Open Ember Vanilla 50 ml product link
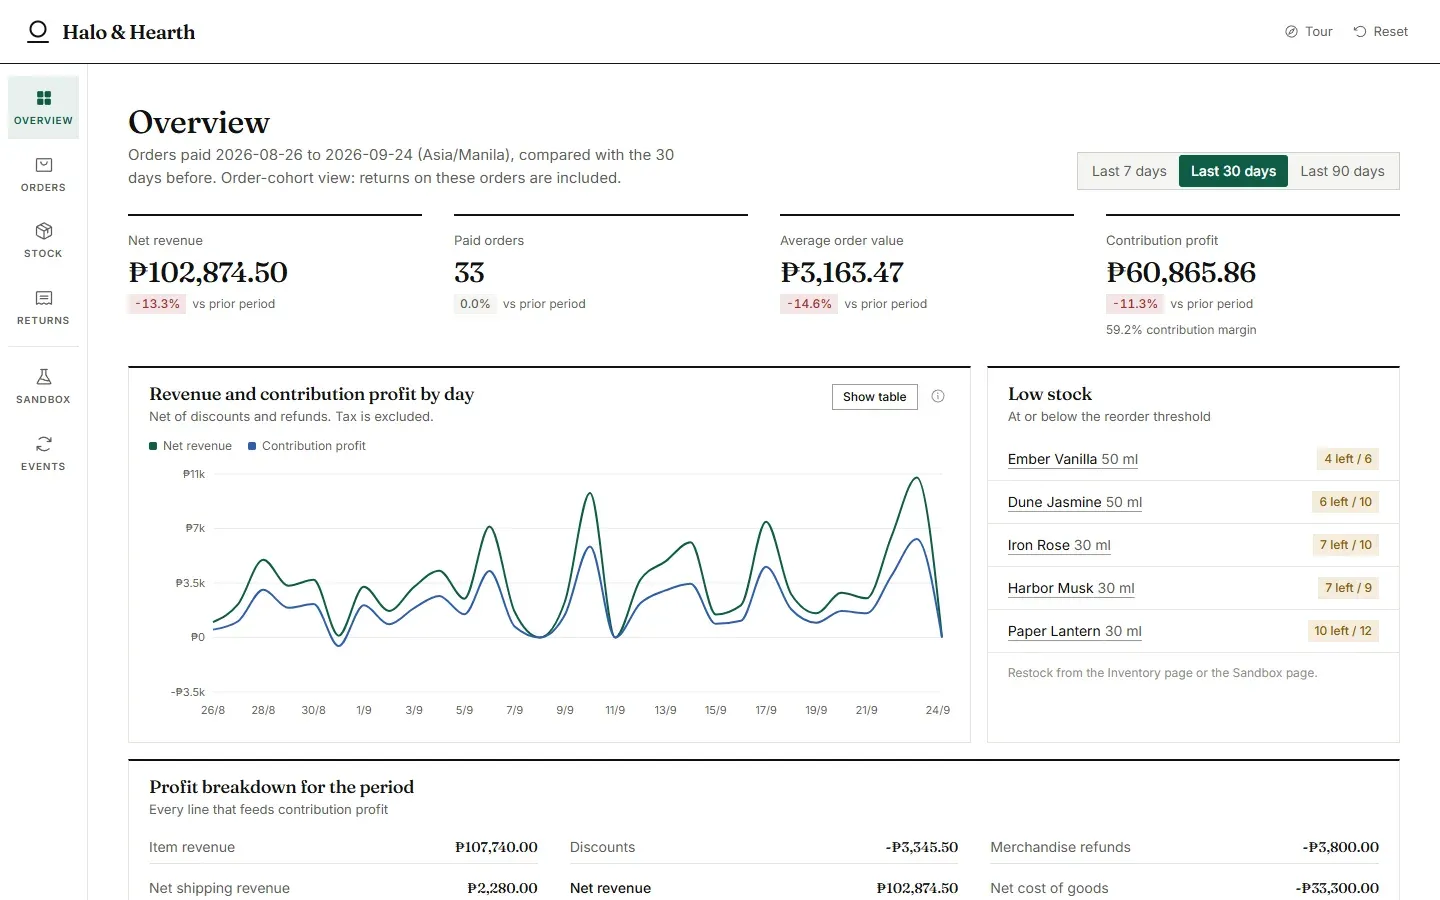This screenshot has height=900, width=1440. click(1073, 459)
